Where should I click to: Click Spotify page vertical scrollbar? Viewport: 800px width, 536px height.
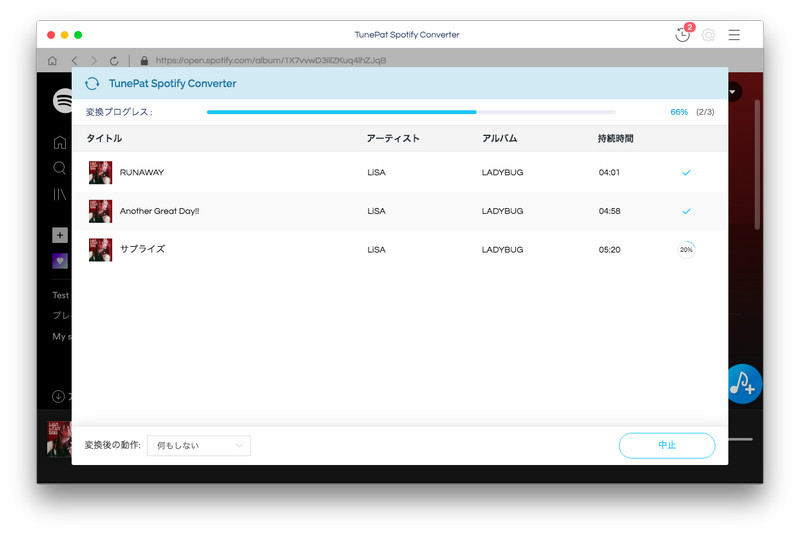pyautogui.click(x=758, y=164)
